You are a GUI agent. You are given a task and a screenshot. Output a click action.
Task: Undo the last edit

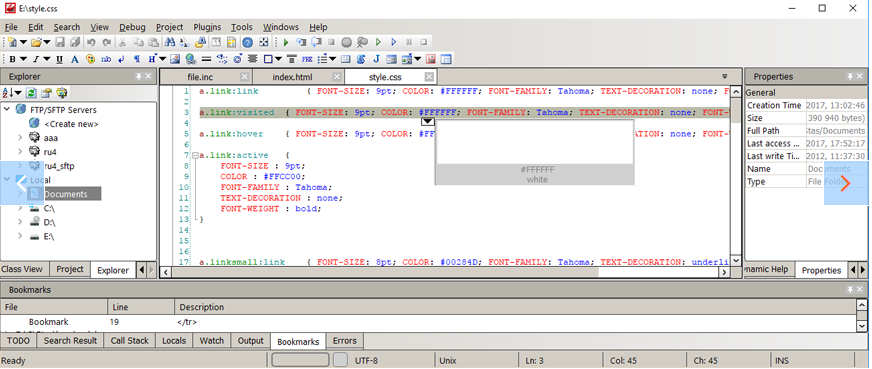(92, 42)
